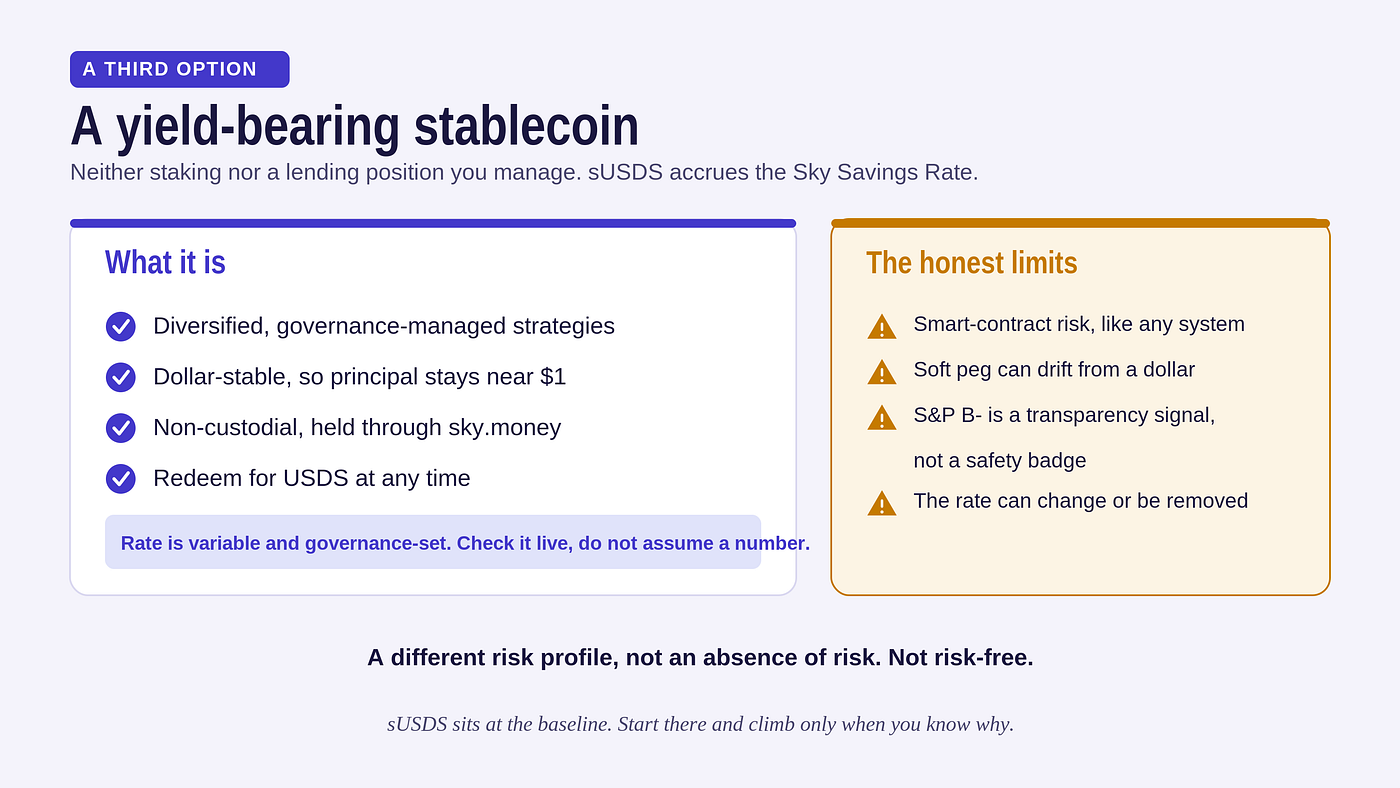1400x788 pixels.
Task: Click the blue bar atop left card
Action: 433,223
